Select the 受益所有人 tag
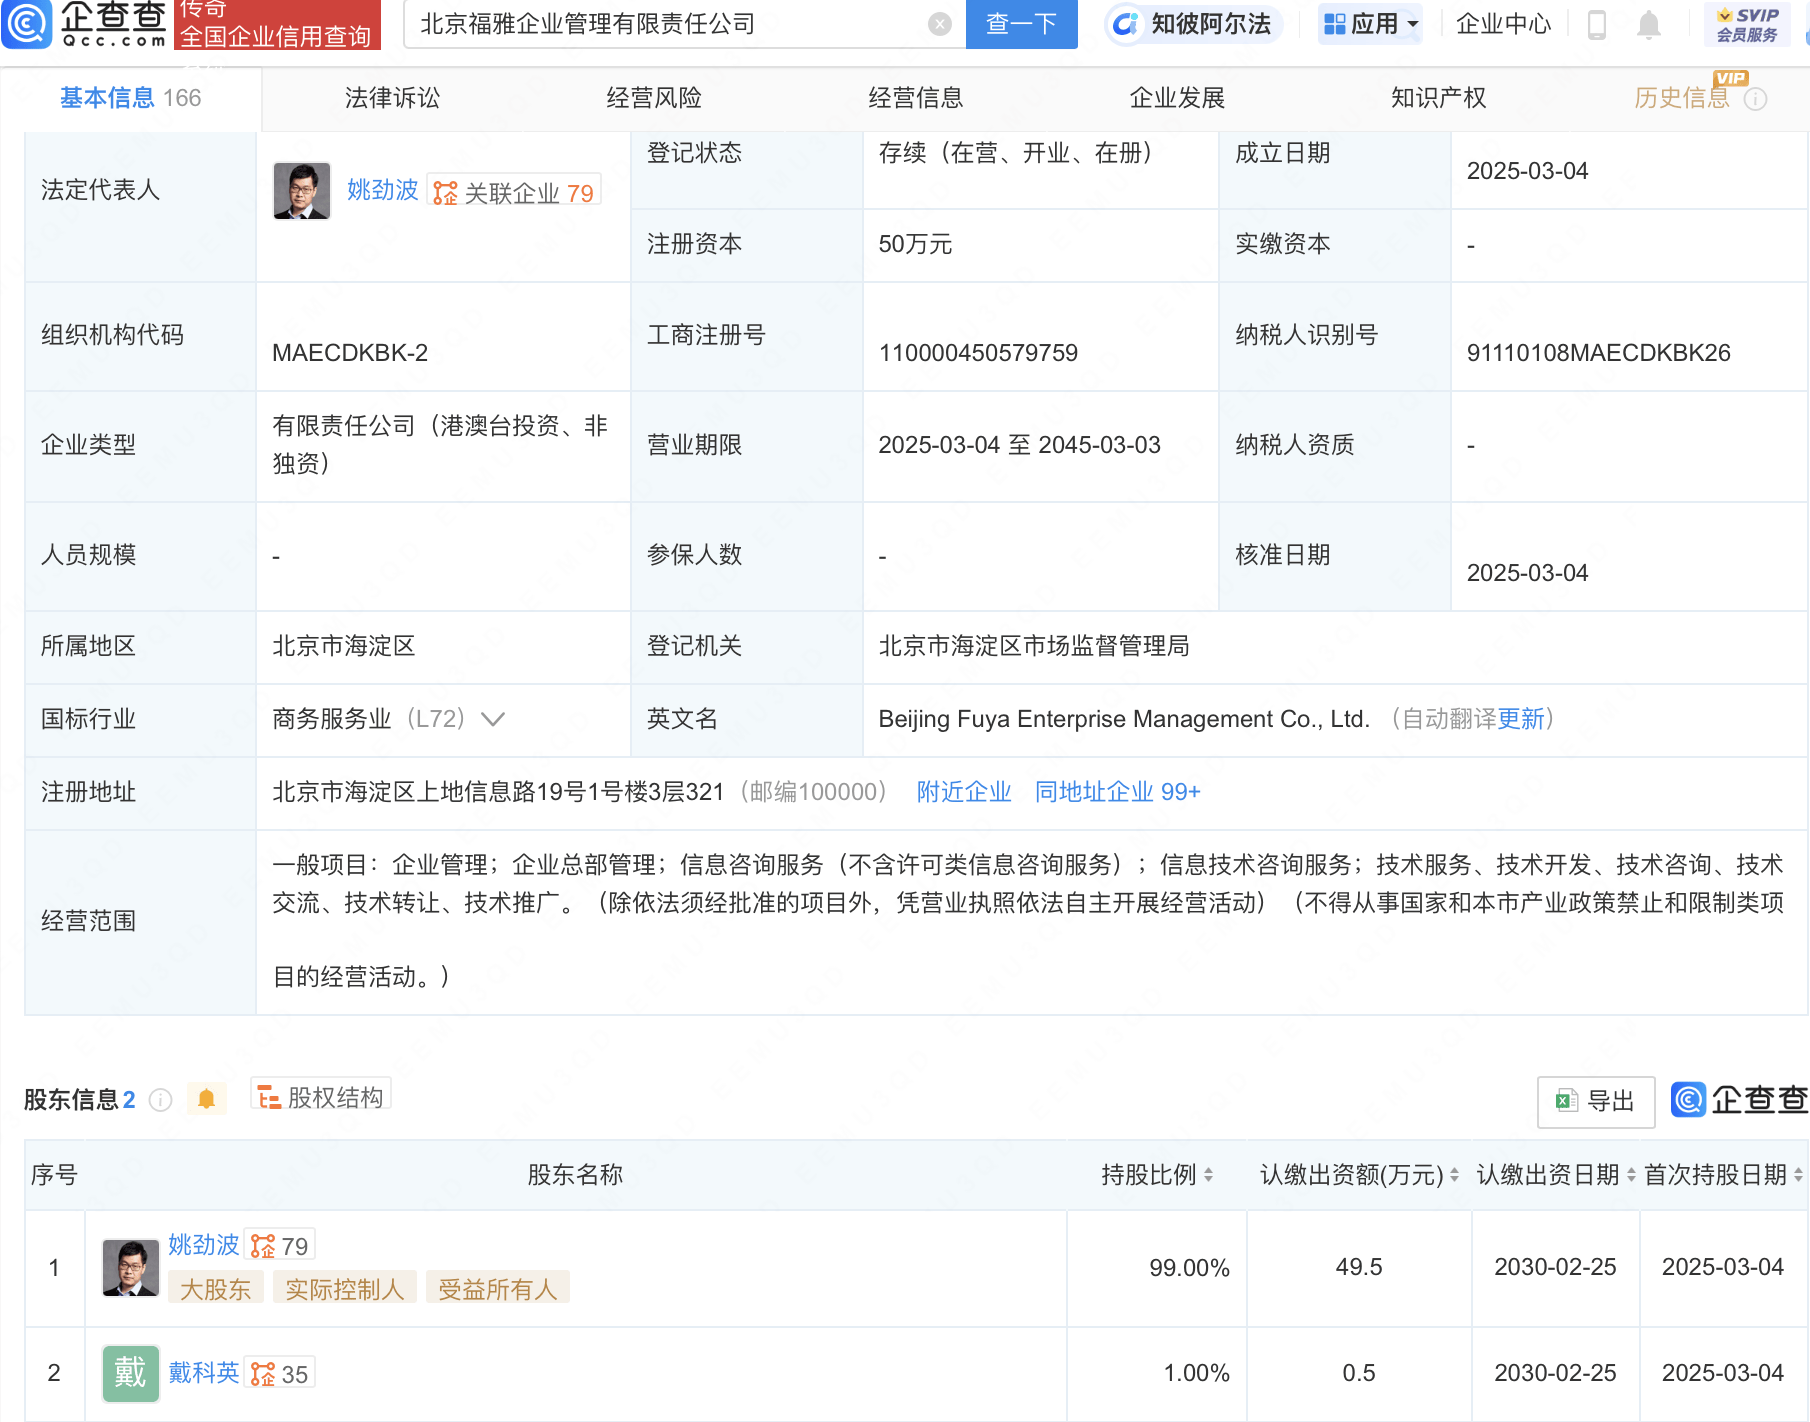Viewport: 1810px width, 1422px height. pos(498,1289)
